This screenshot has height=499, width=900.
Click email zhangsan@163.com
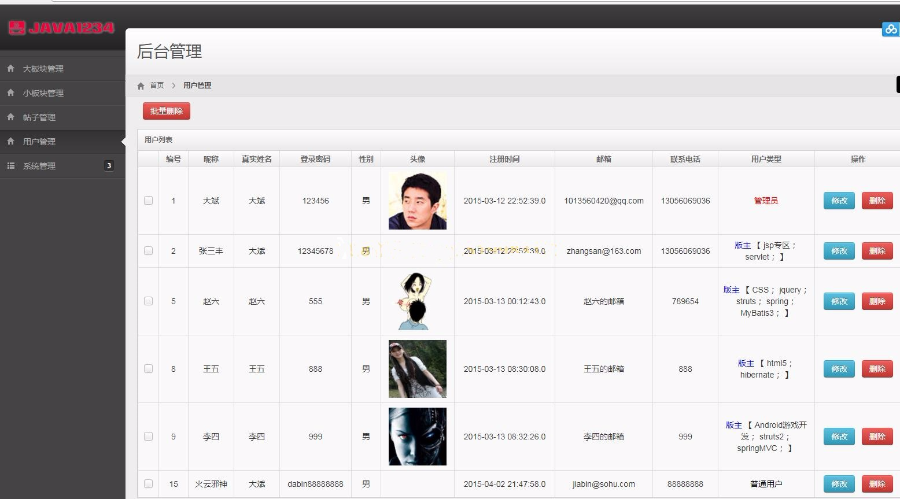coord(604,251)
